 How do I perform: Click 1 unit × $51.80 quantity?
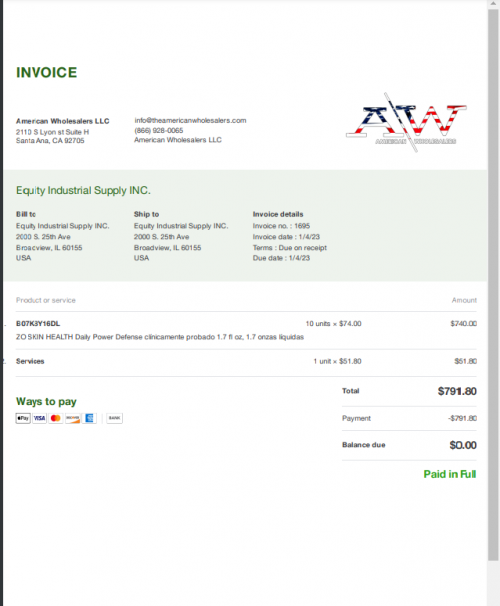pos(337,361)
